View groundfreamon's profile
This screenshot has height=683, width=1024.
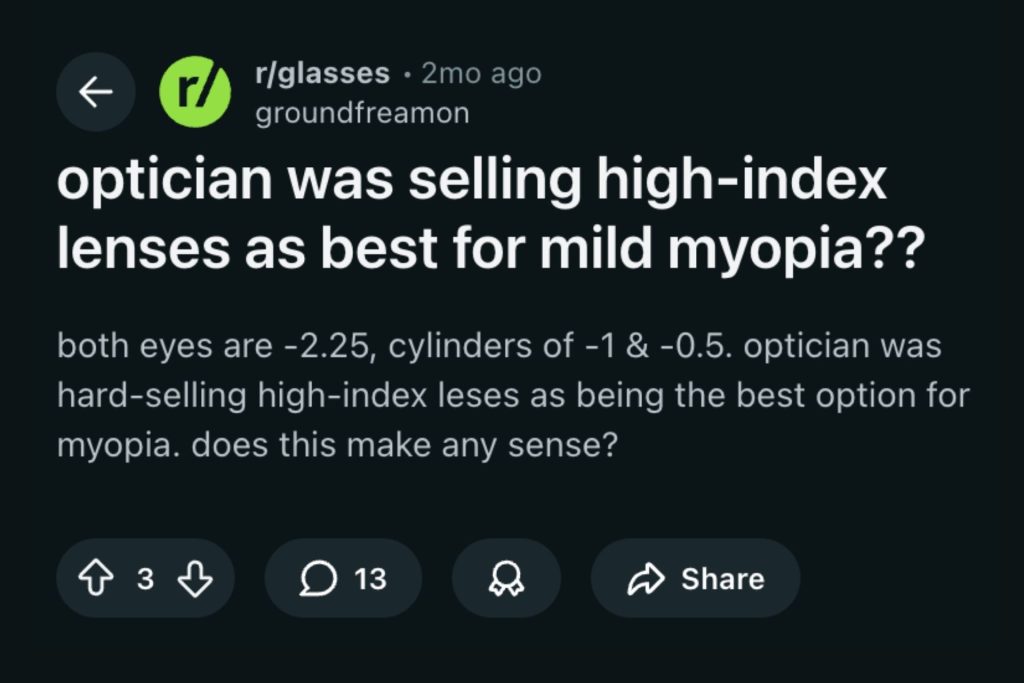point(361,112)
